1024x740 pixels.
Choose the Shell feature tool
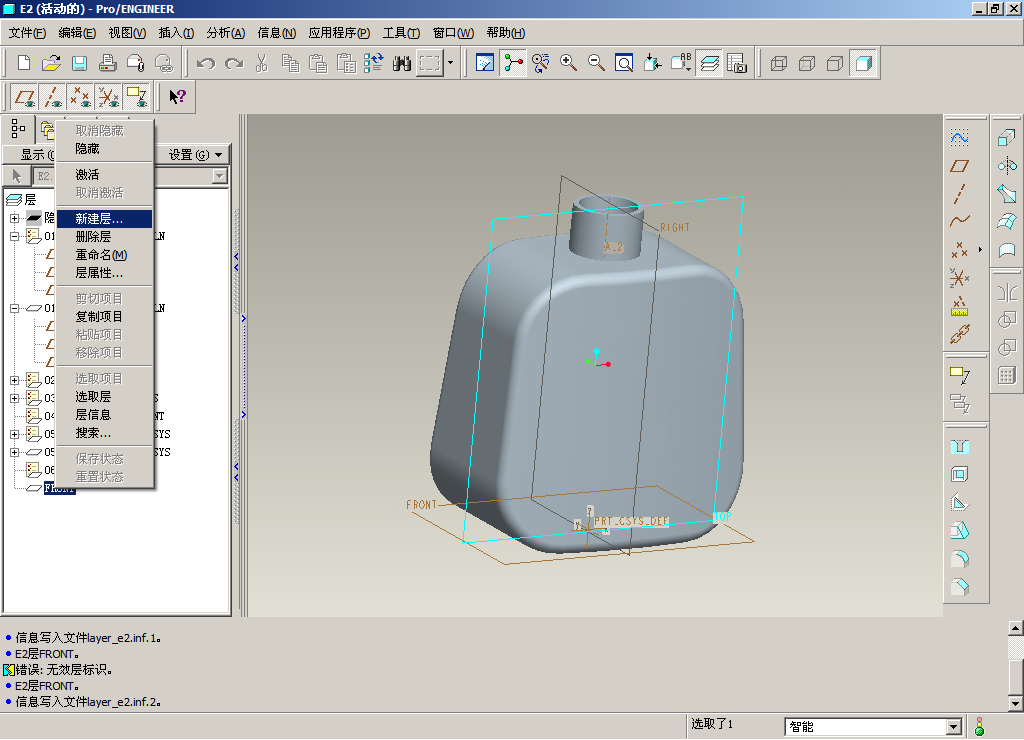[x=959, y=474]
